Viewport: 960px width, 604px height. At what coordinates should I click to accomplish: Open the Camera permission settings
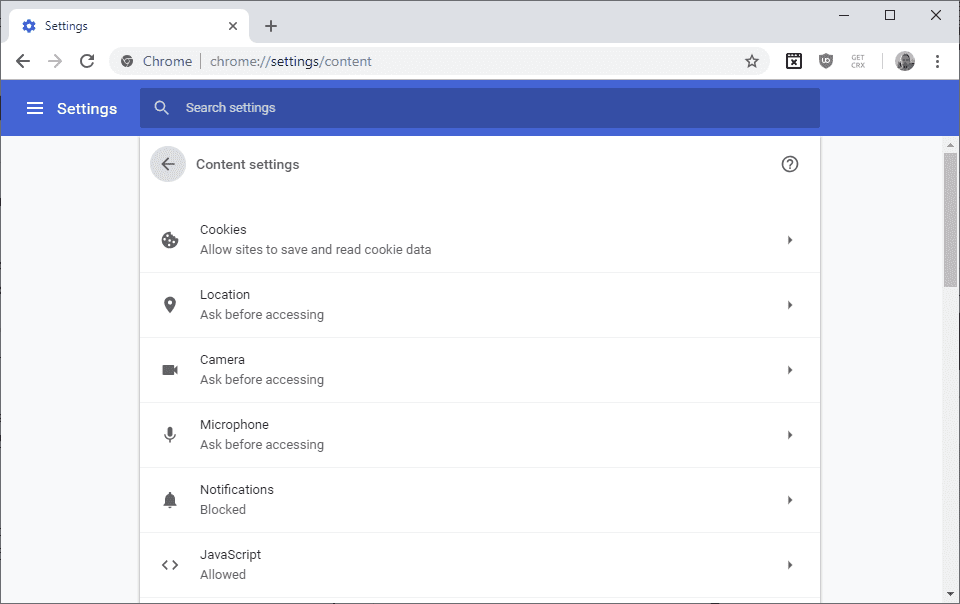[x=480, y=370]
